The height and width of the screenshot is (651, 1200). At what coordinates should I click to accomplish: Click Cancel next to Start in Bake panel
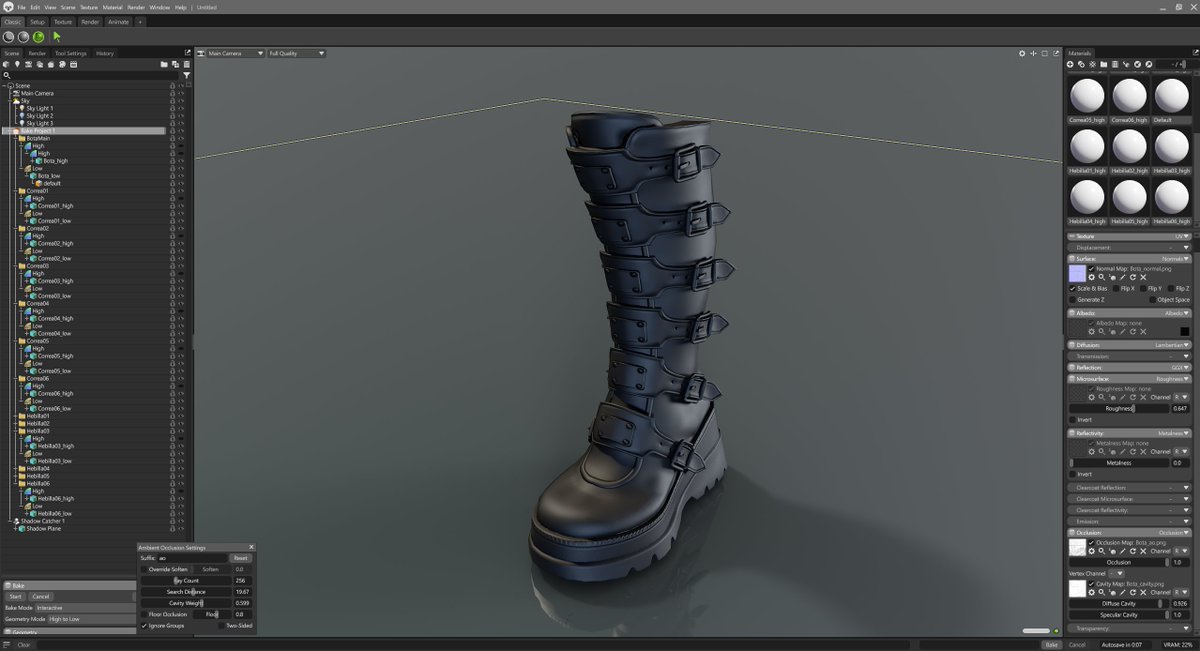(x=41, y=596)
